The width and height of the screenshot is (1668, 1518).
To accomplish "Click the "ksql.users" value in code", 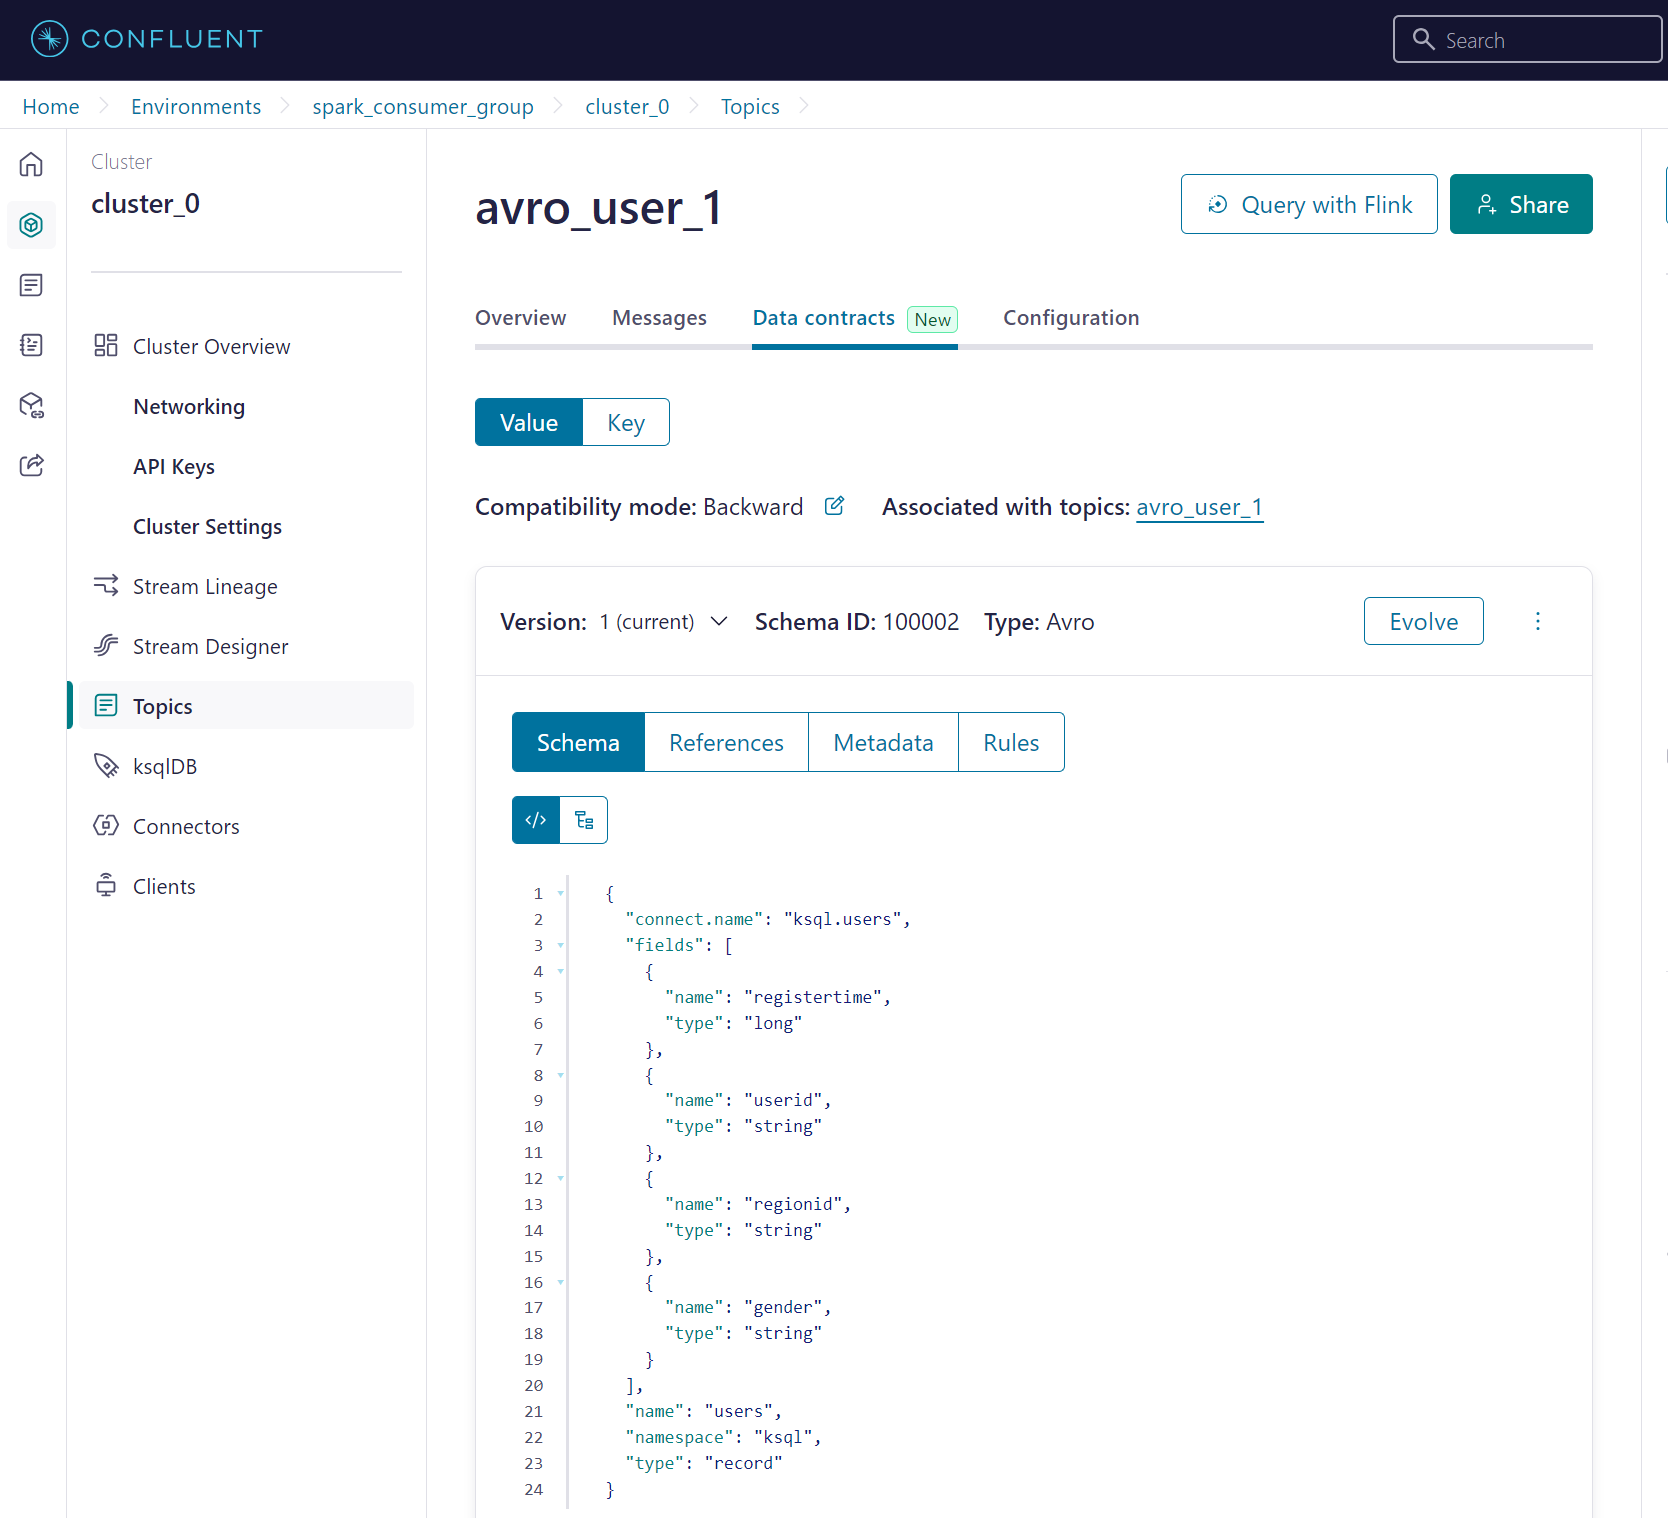I will (x=842, y=919).
